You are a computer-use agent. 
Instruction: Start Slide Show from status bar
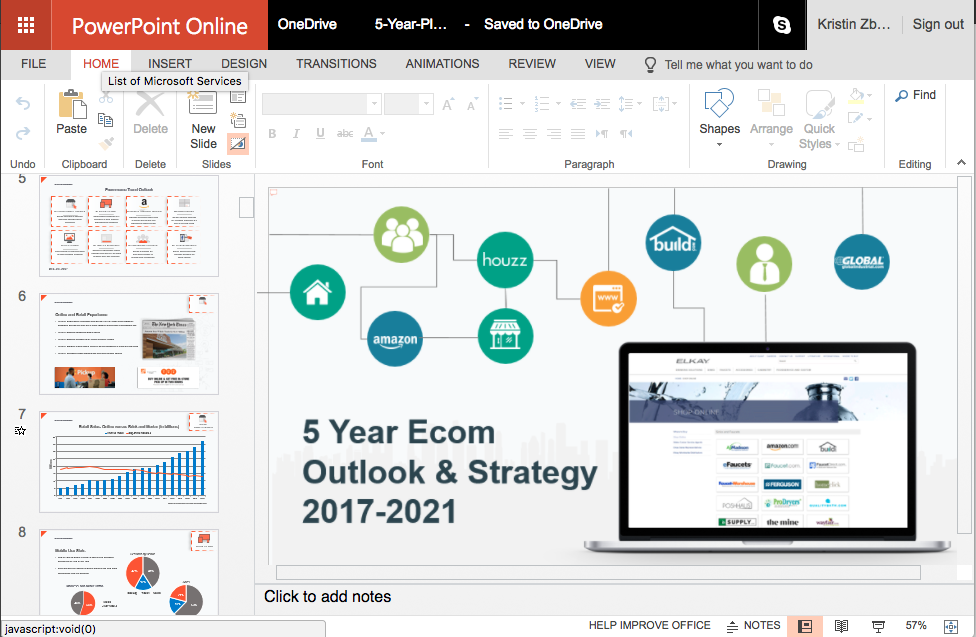(x=878, y=626)
